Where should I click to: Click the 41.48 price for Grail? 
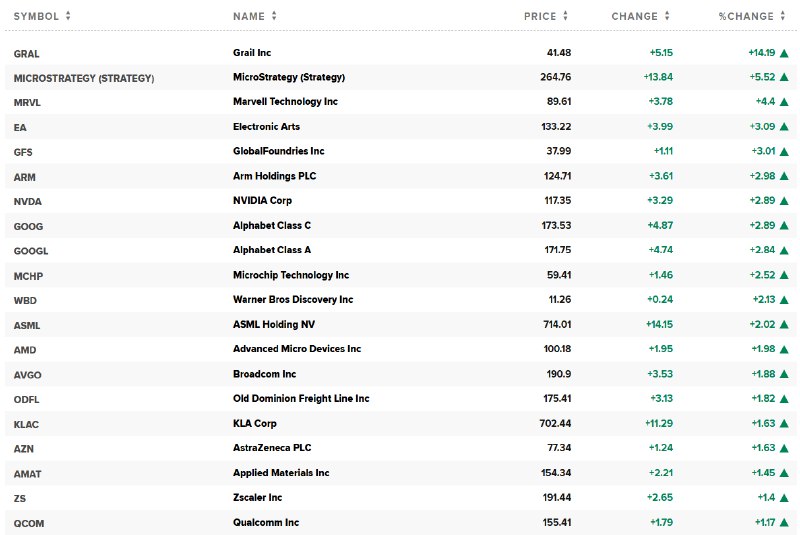click(x=559, y=53)
